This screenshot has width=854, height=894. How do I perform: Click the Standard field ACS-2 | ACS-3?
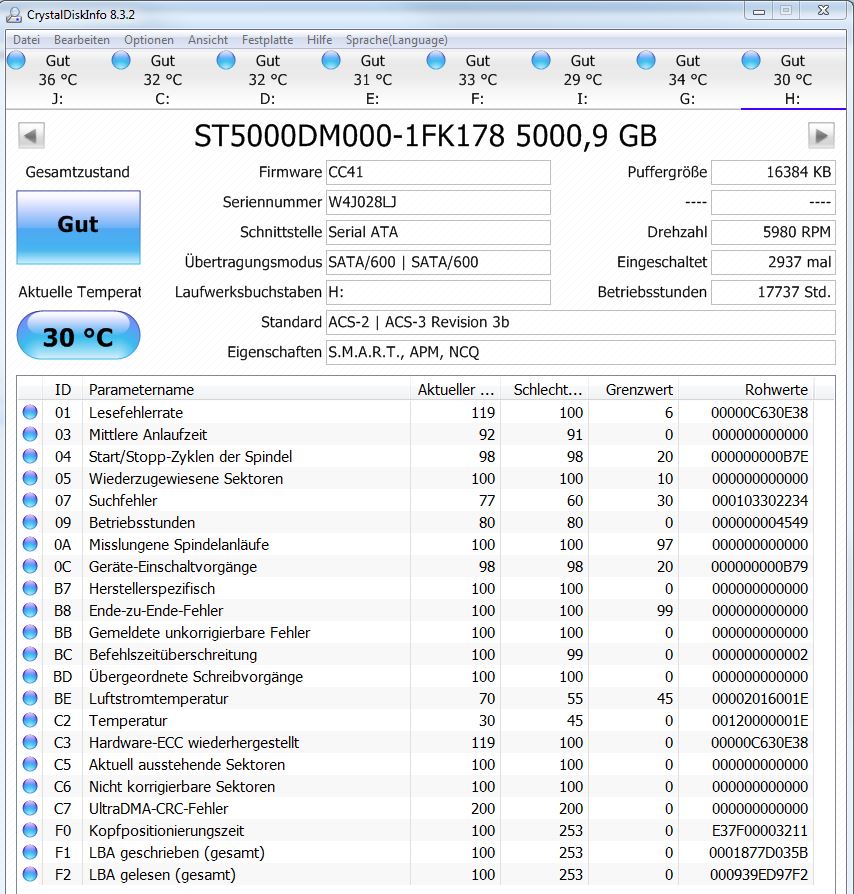(580, 323)
